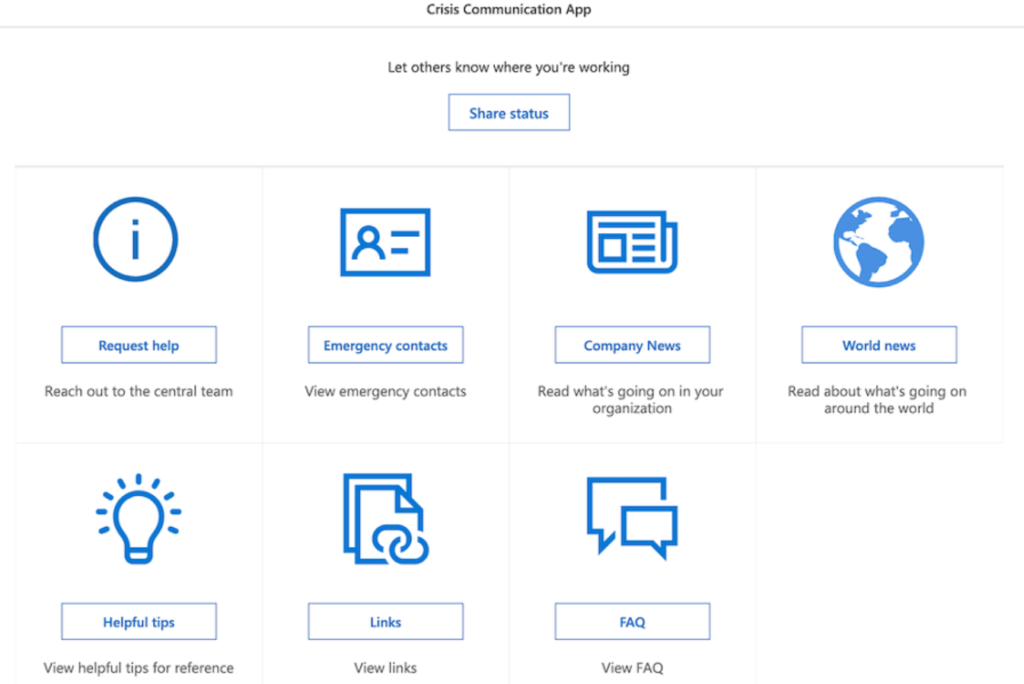
Task: Click the Share status button
Action: tap(509, 112)
